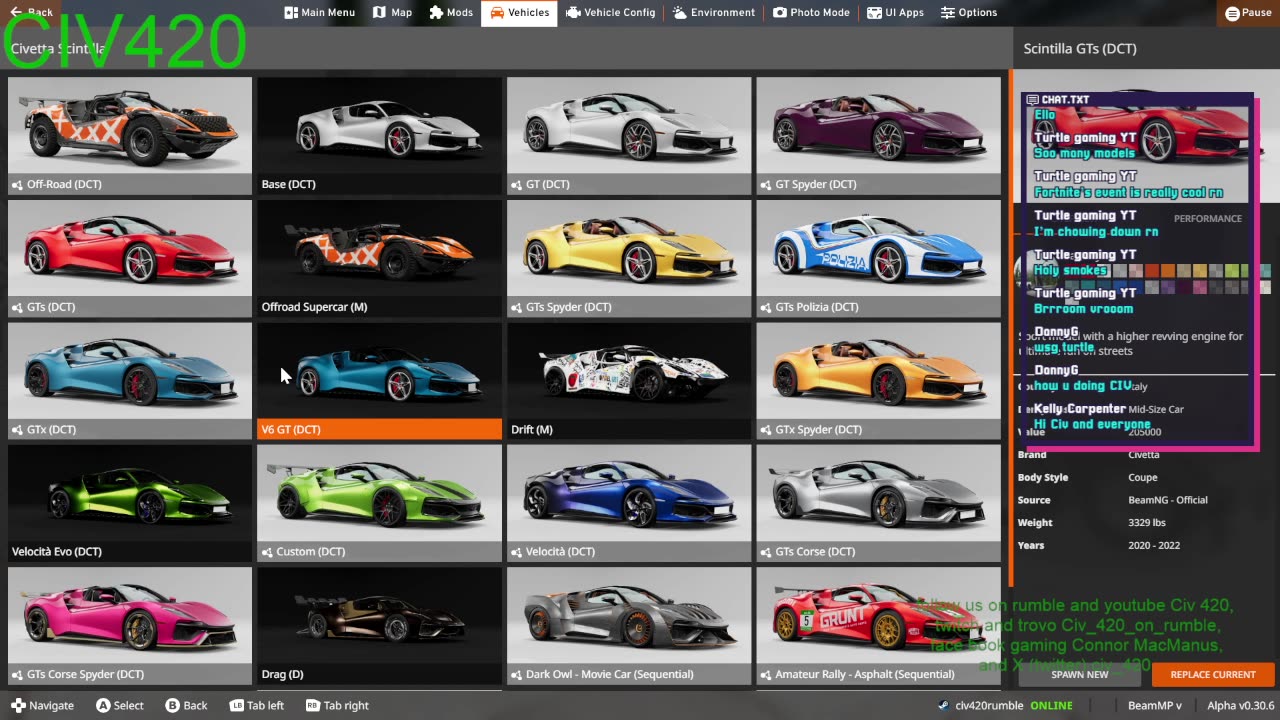Open the Options tab
Image resolution: width=1280 pixels, height=720 pixels.
(968, 13)
